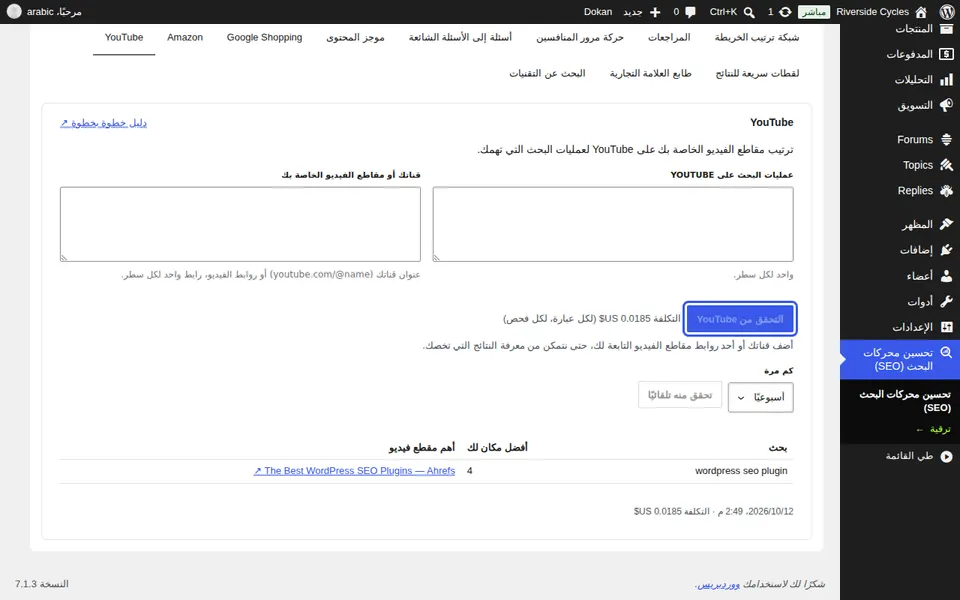Click the channel or video links textarea
960x600 pixels.
point(240,224)
